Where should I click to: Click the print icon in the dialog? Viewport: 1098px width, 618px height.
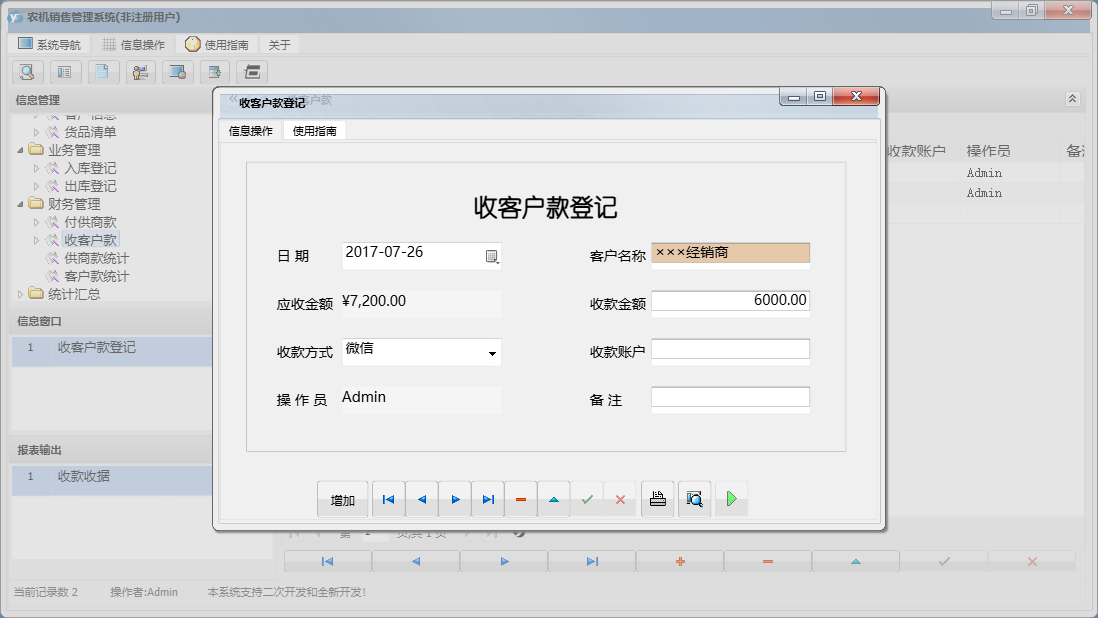(657, 498)
